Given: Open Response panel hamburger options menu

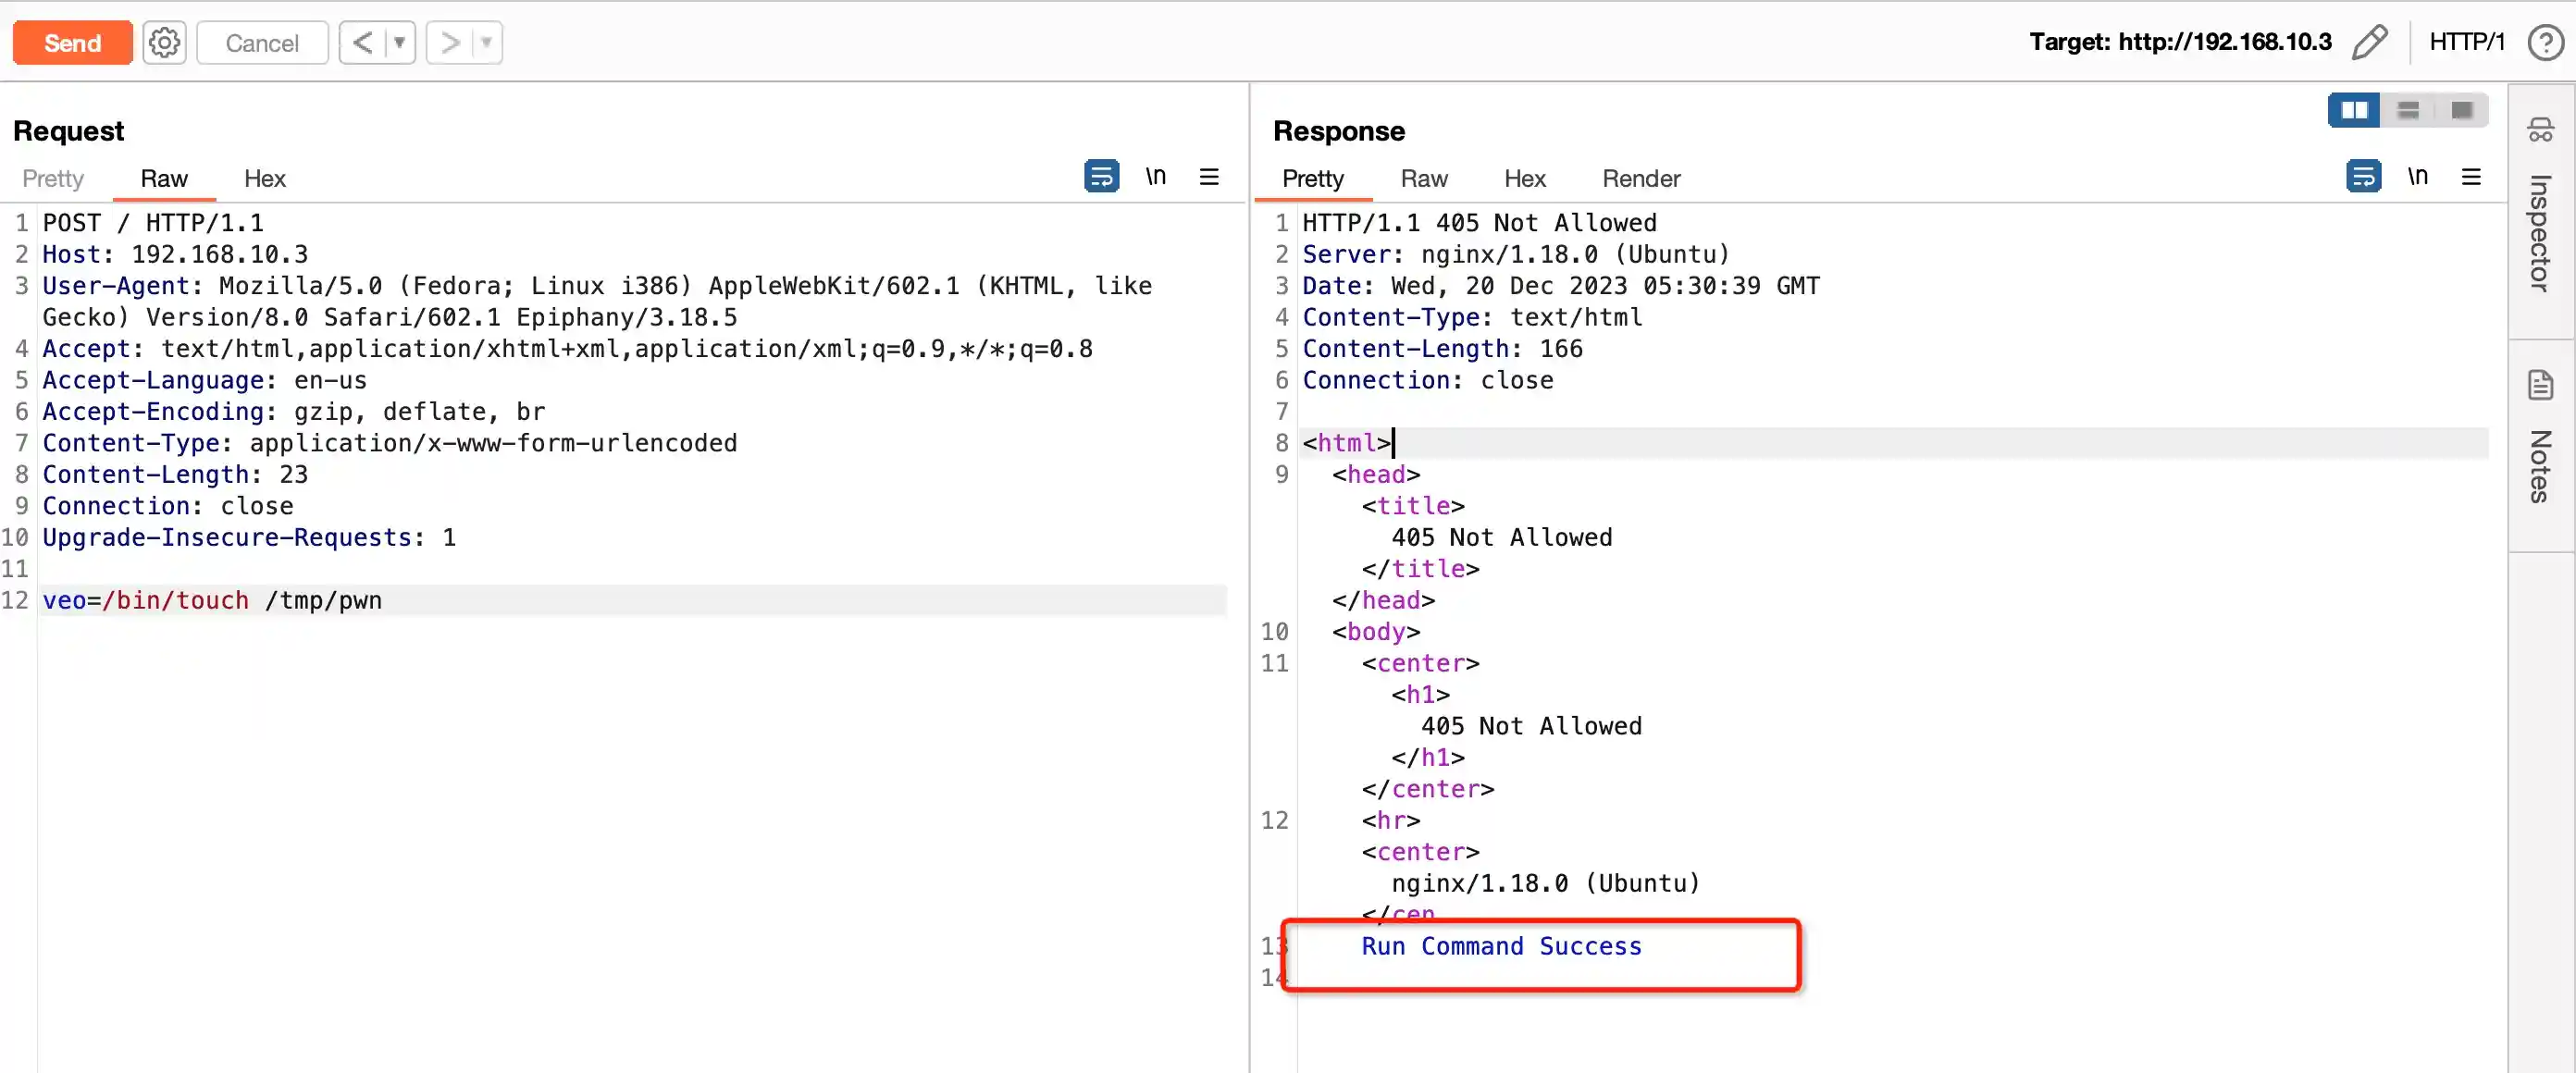Looking at the screenshot, I should tap(2471, 177).
